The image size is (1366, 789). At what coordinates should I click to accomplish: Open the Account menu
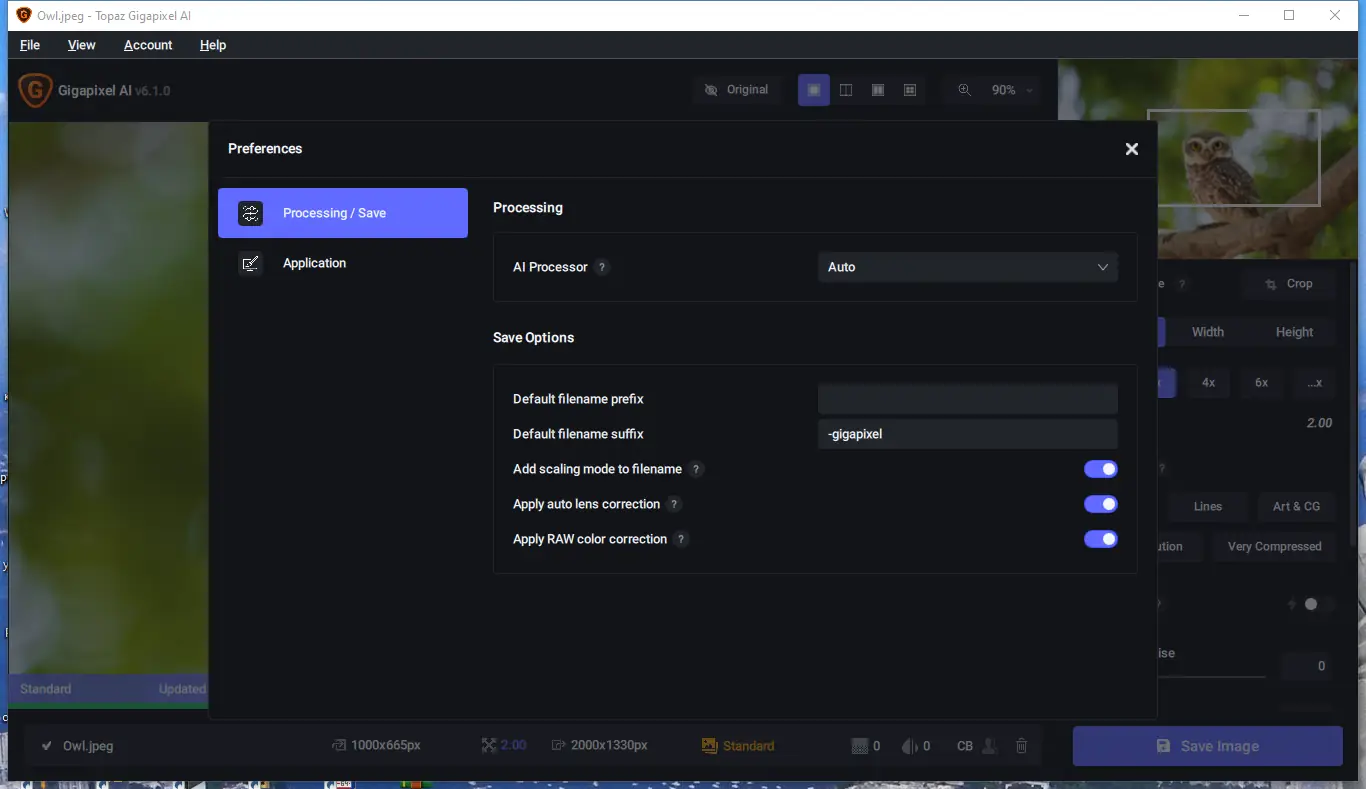(x=148, y=45)
